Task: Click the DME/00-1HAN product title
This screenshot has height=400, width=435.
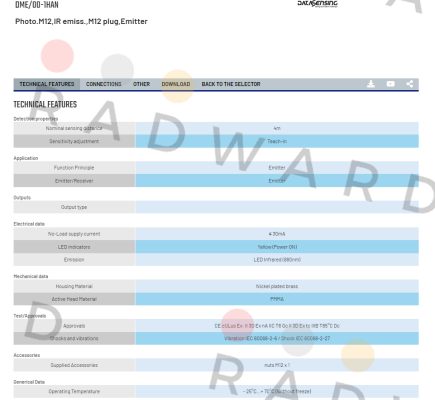Action: pos(37,5)
